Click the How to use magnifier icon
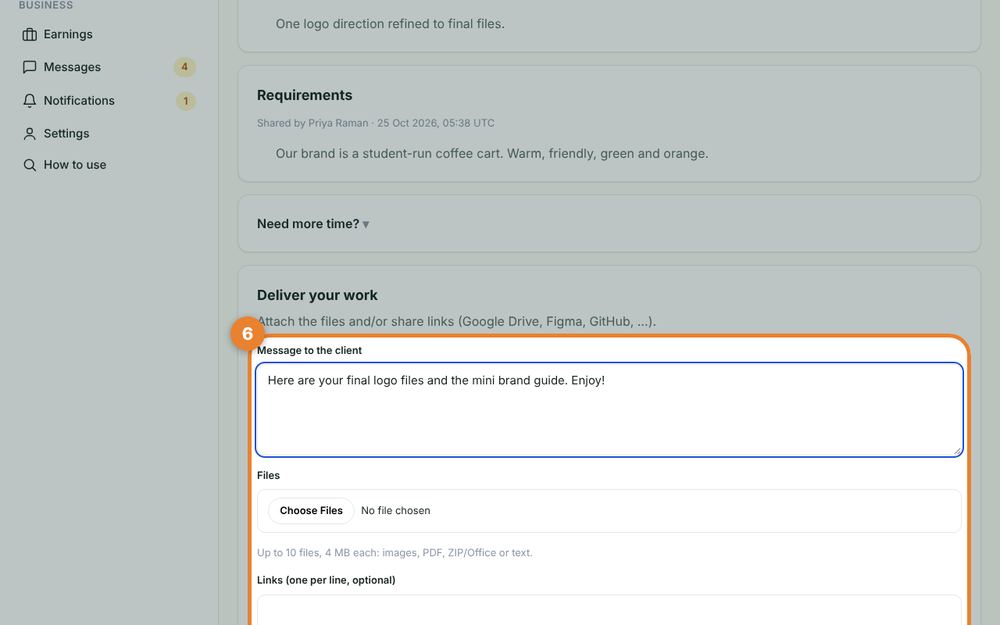The height and width of the screenshot is (625, 1000). 29,165
